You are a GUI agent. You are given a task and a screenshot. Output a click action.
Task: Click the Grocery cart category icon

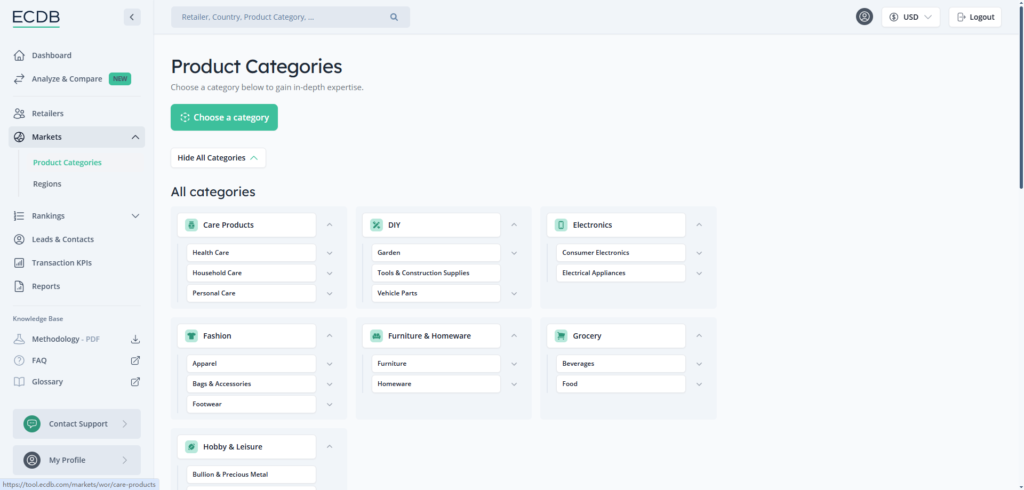(561, 336)
